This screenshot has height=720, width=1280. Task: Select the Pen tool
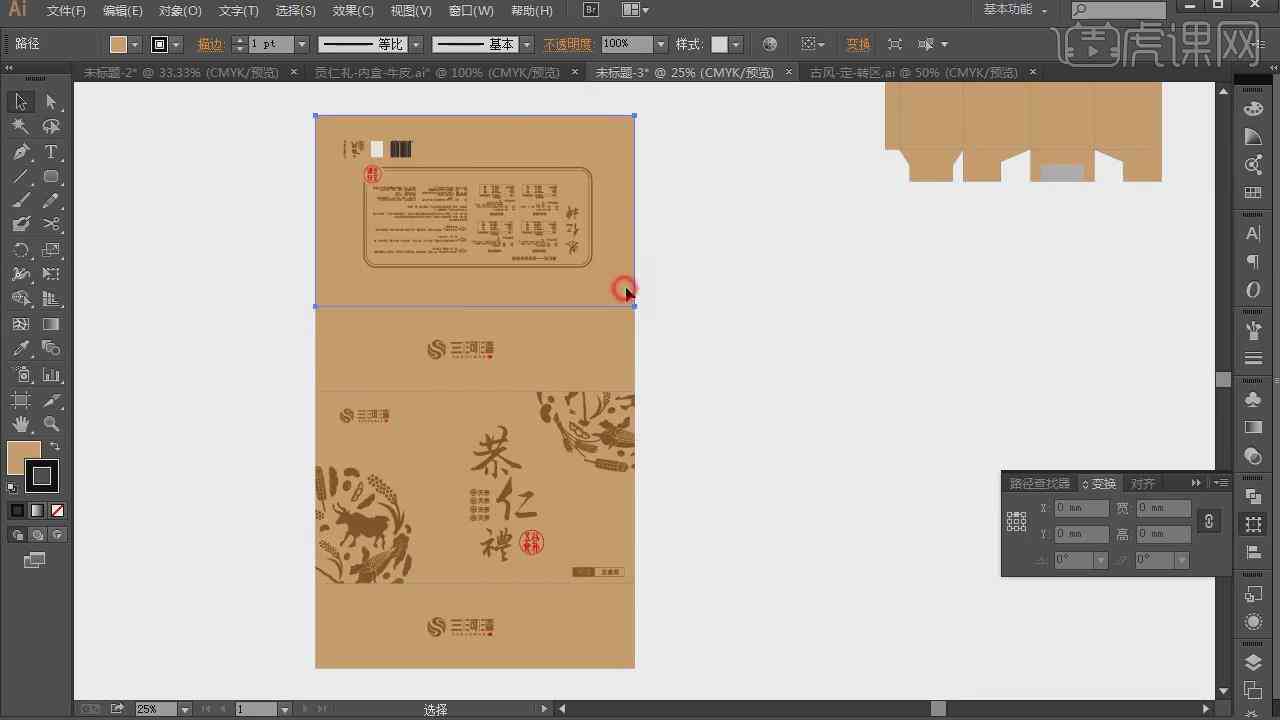pyautogui.click(x=20, y=152)
